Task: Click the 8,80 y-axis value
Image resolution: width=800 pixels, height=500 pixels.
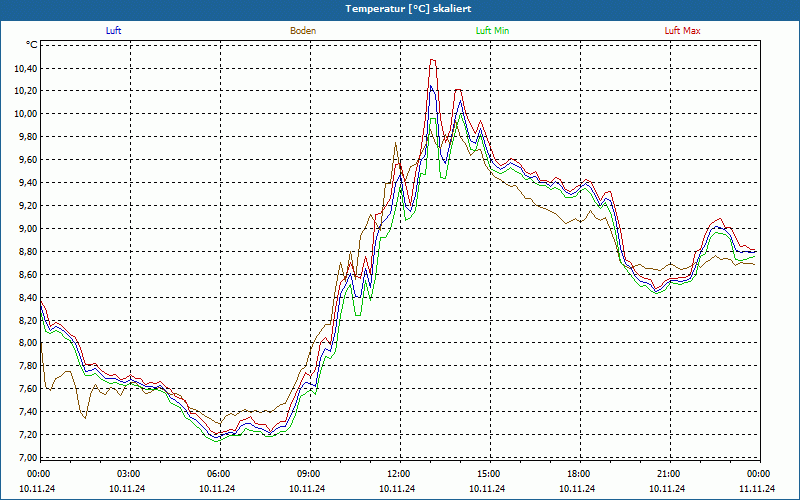Action: coord(29,252)
